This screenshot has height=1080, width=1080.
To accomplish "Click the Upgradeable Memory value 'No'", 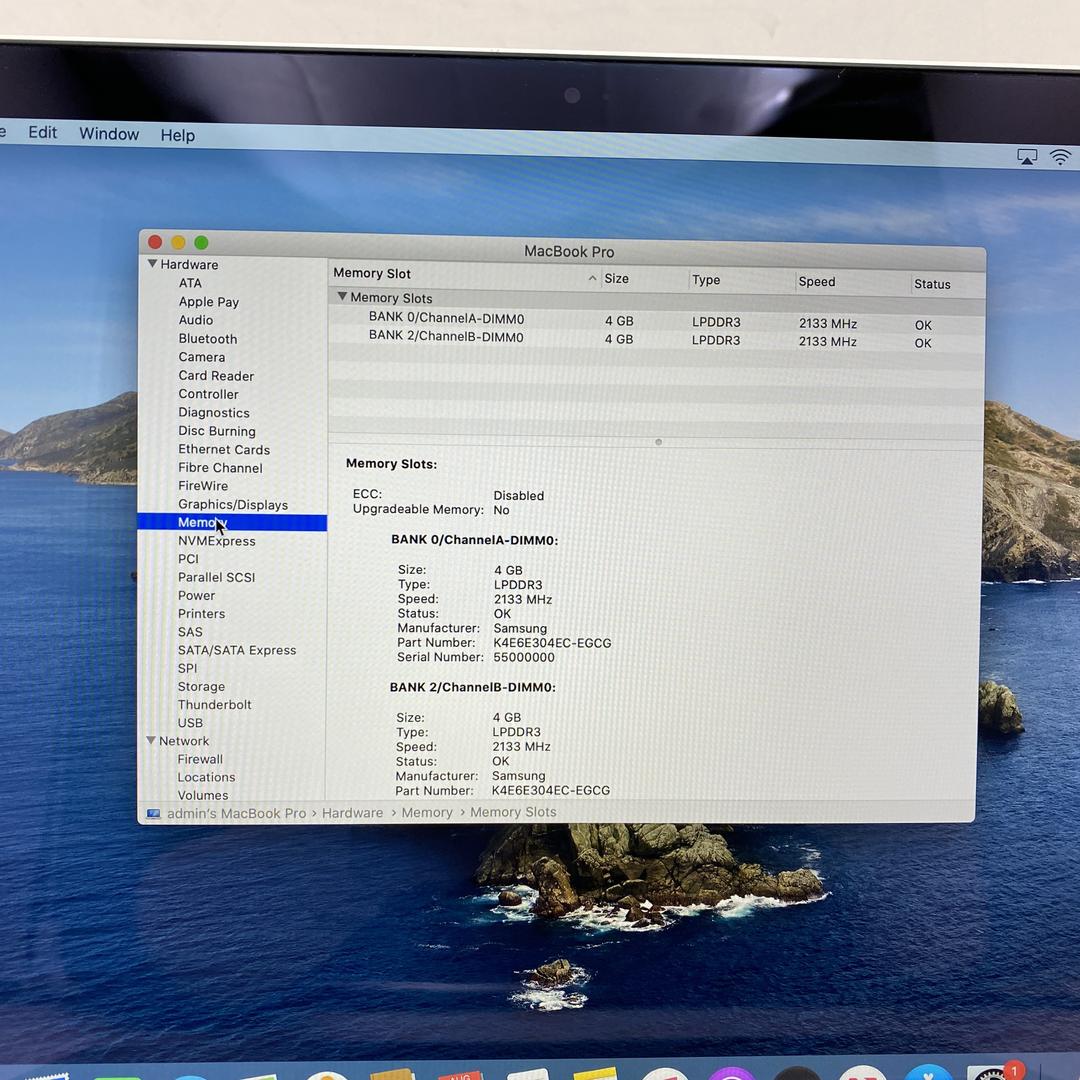I will click(x=501, y=510).
